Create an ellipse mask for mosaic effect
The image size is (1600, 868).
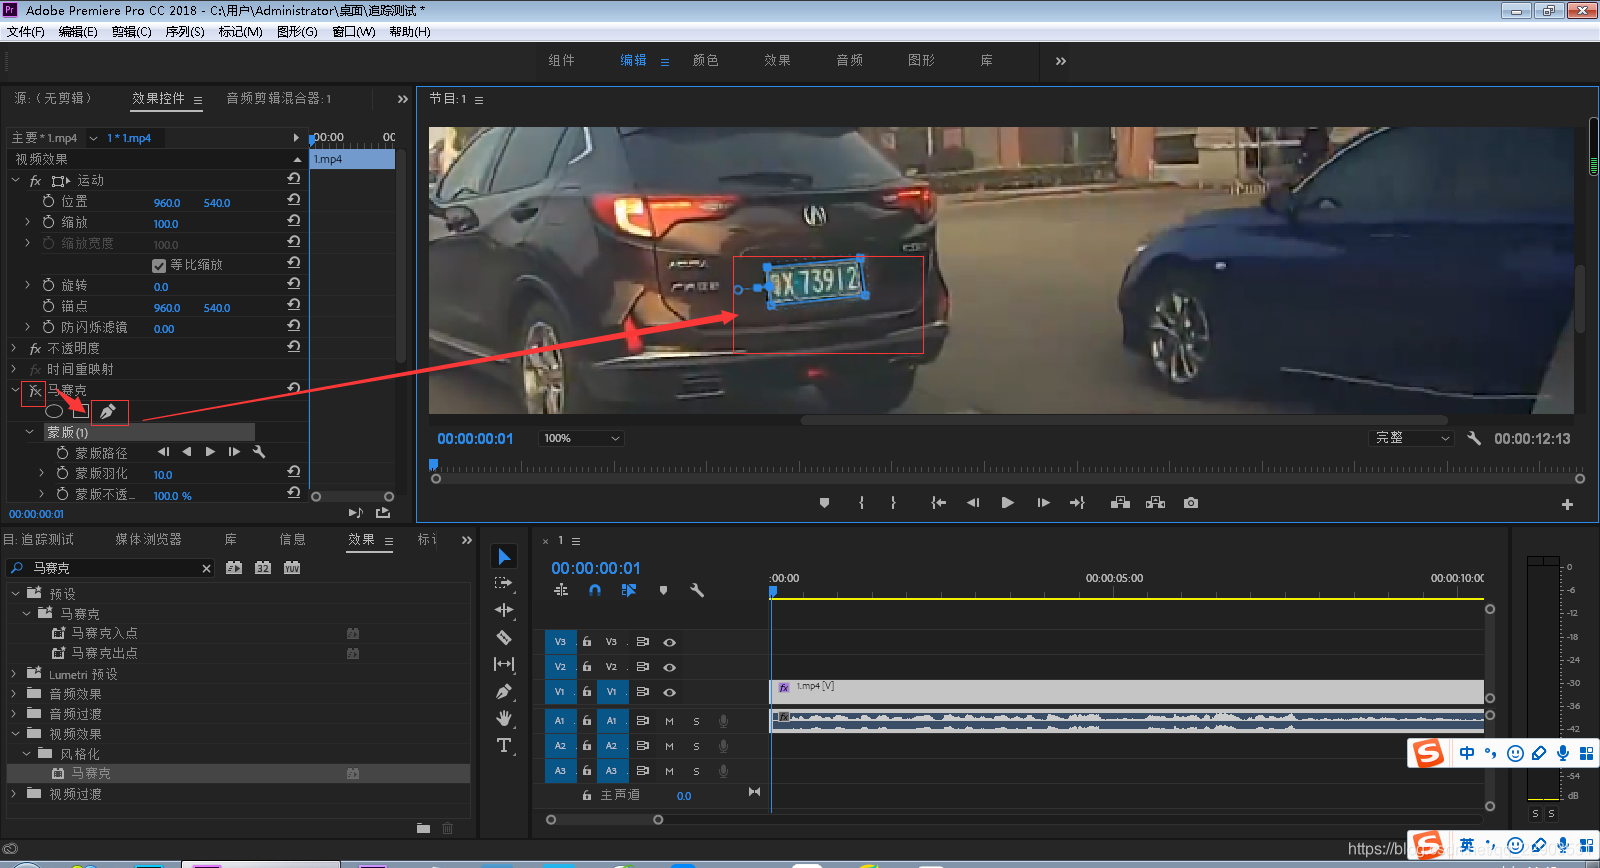(54, 411)
